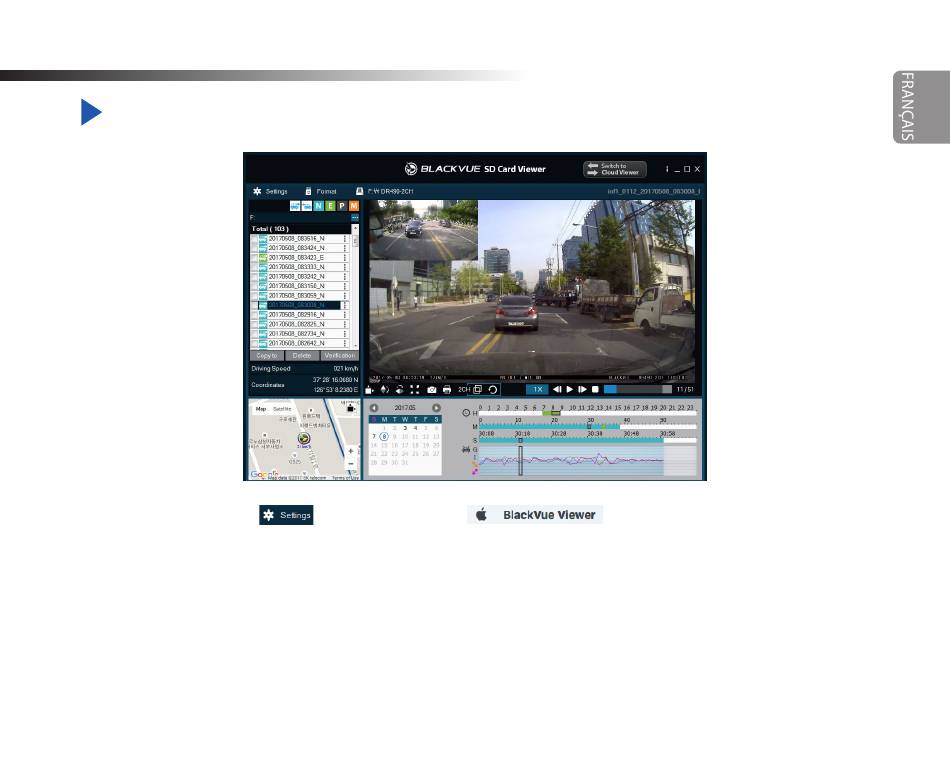Select the Map view tab
The height and width of the screenshot is (760, 950).
(x=261, y=409)
